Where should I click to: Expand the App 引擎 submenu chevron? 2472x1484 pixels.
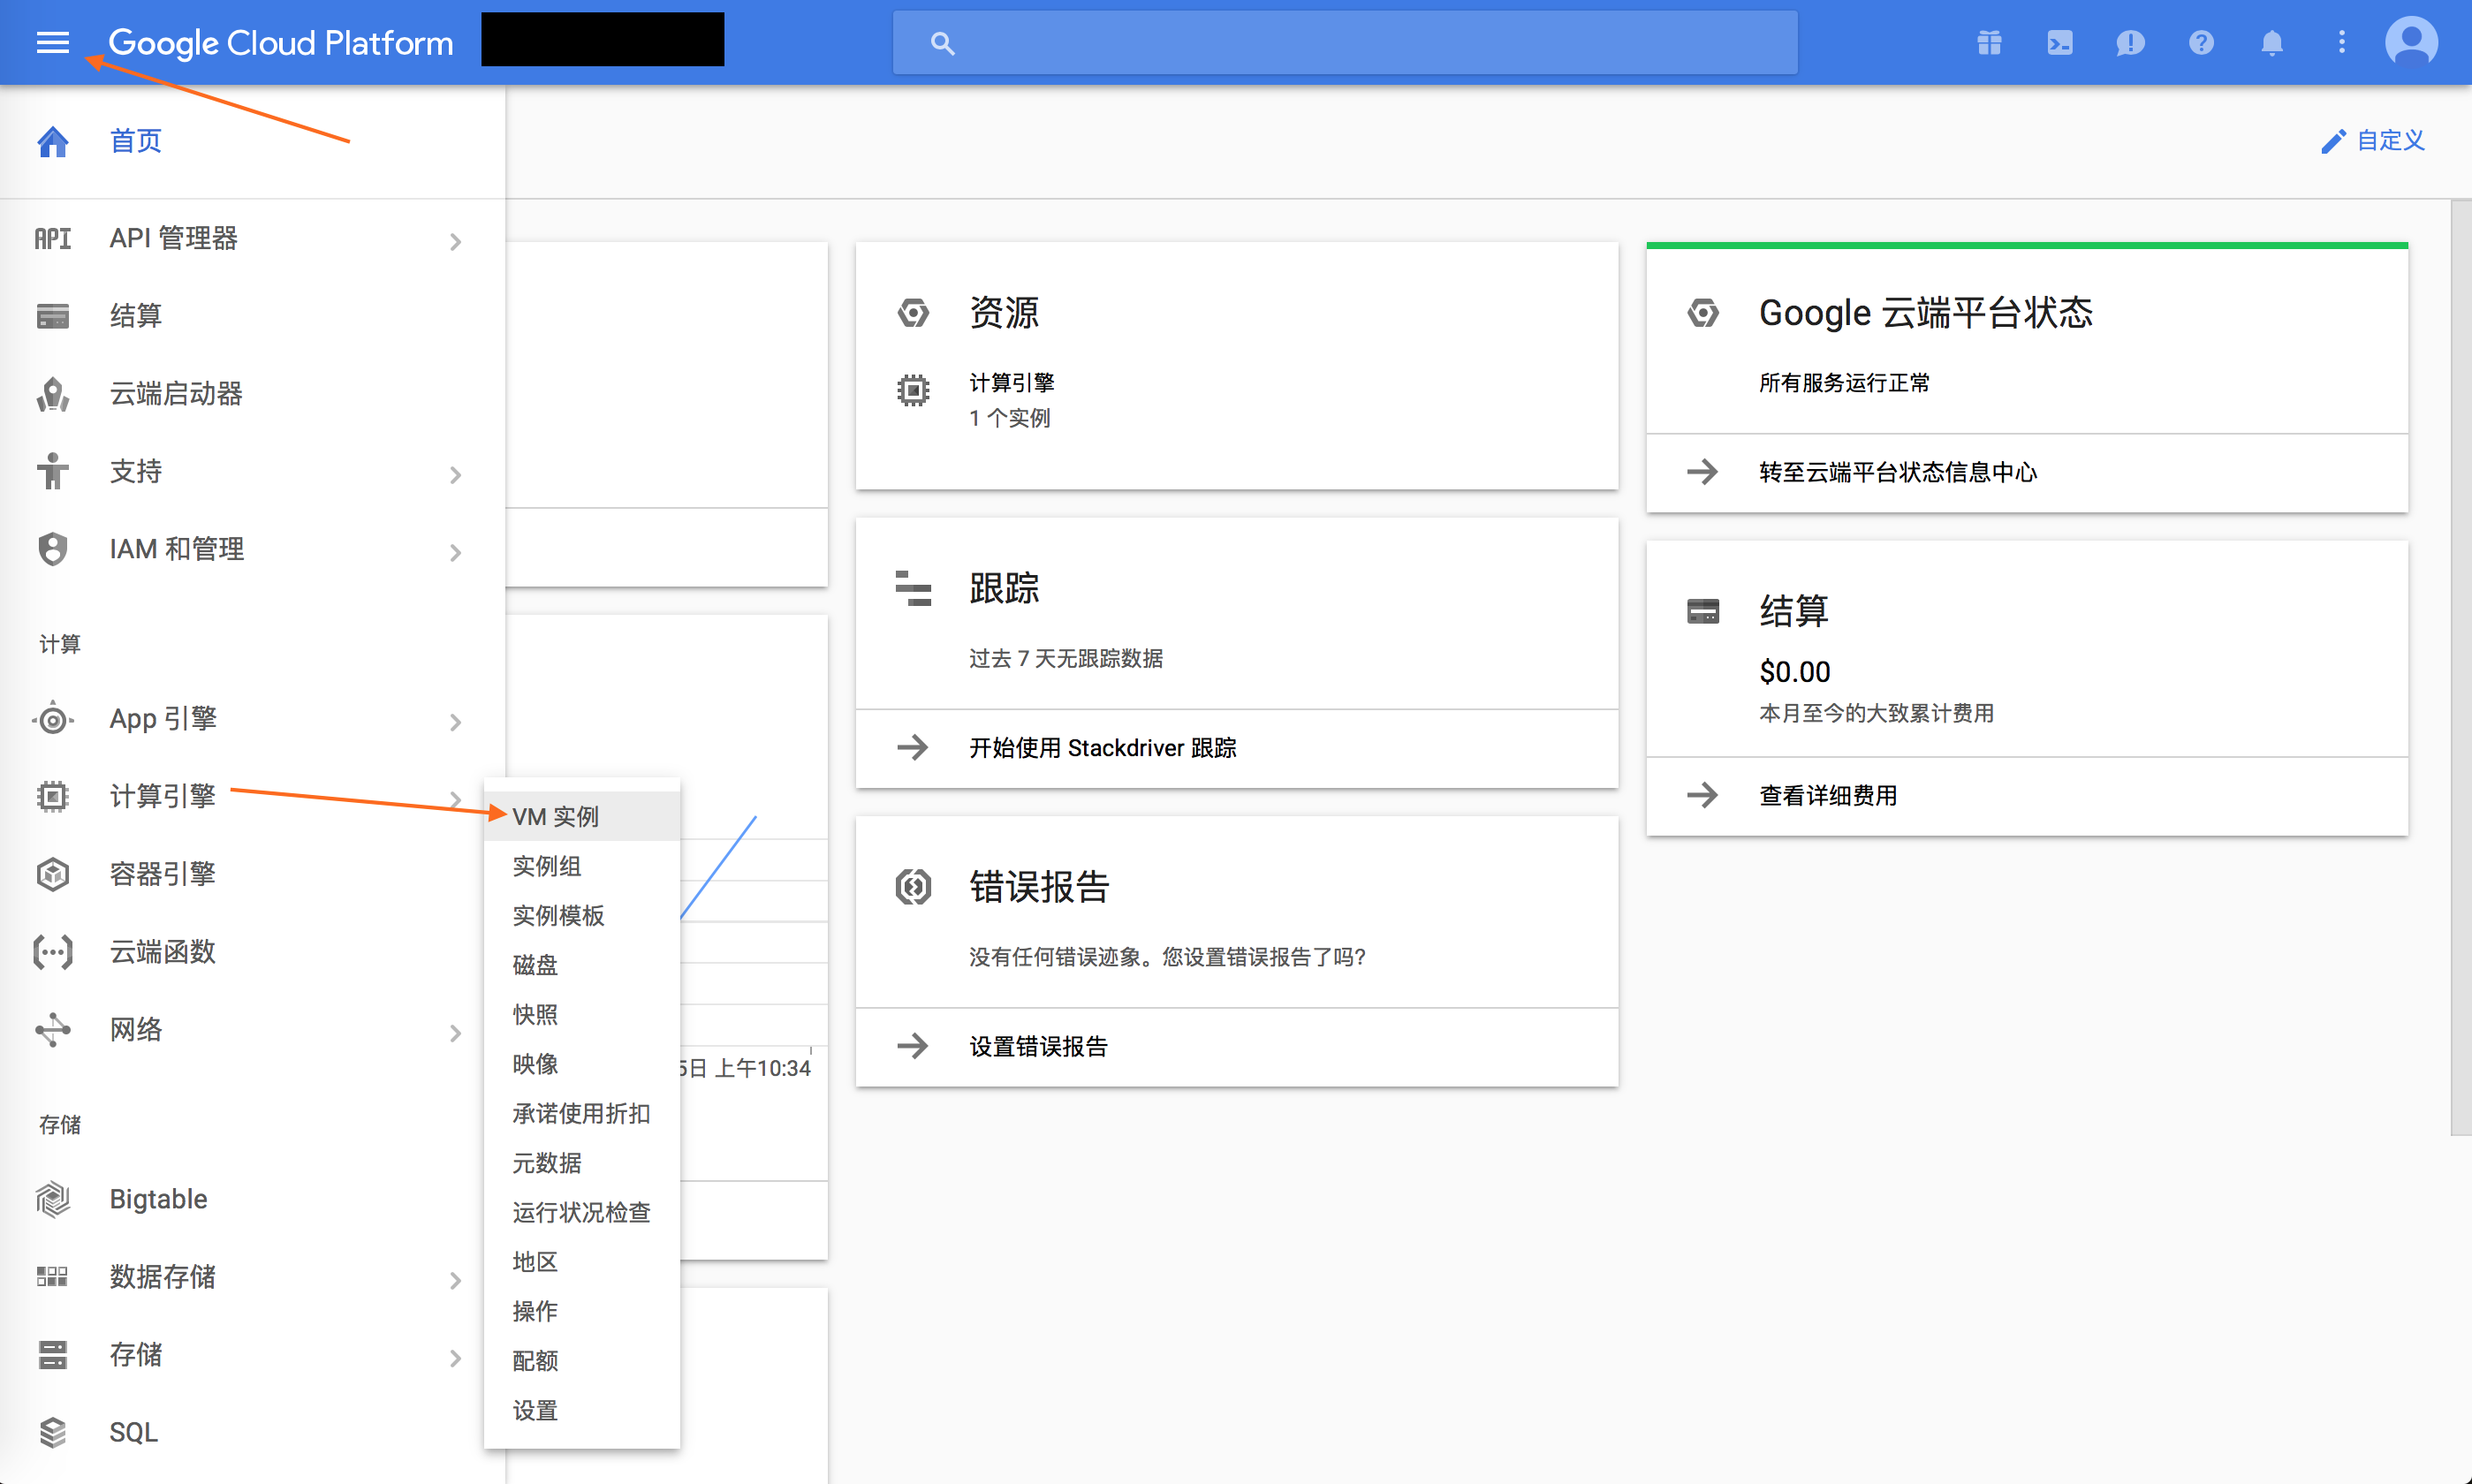(455, 722)
